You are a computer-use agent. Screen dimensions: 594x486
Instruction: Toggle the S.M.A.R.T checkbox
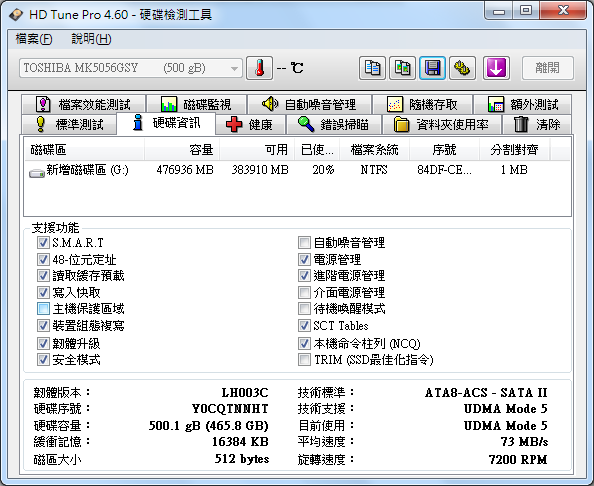coord(43,242)
